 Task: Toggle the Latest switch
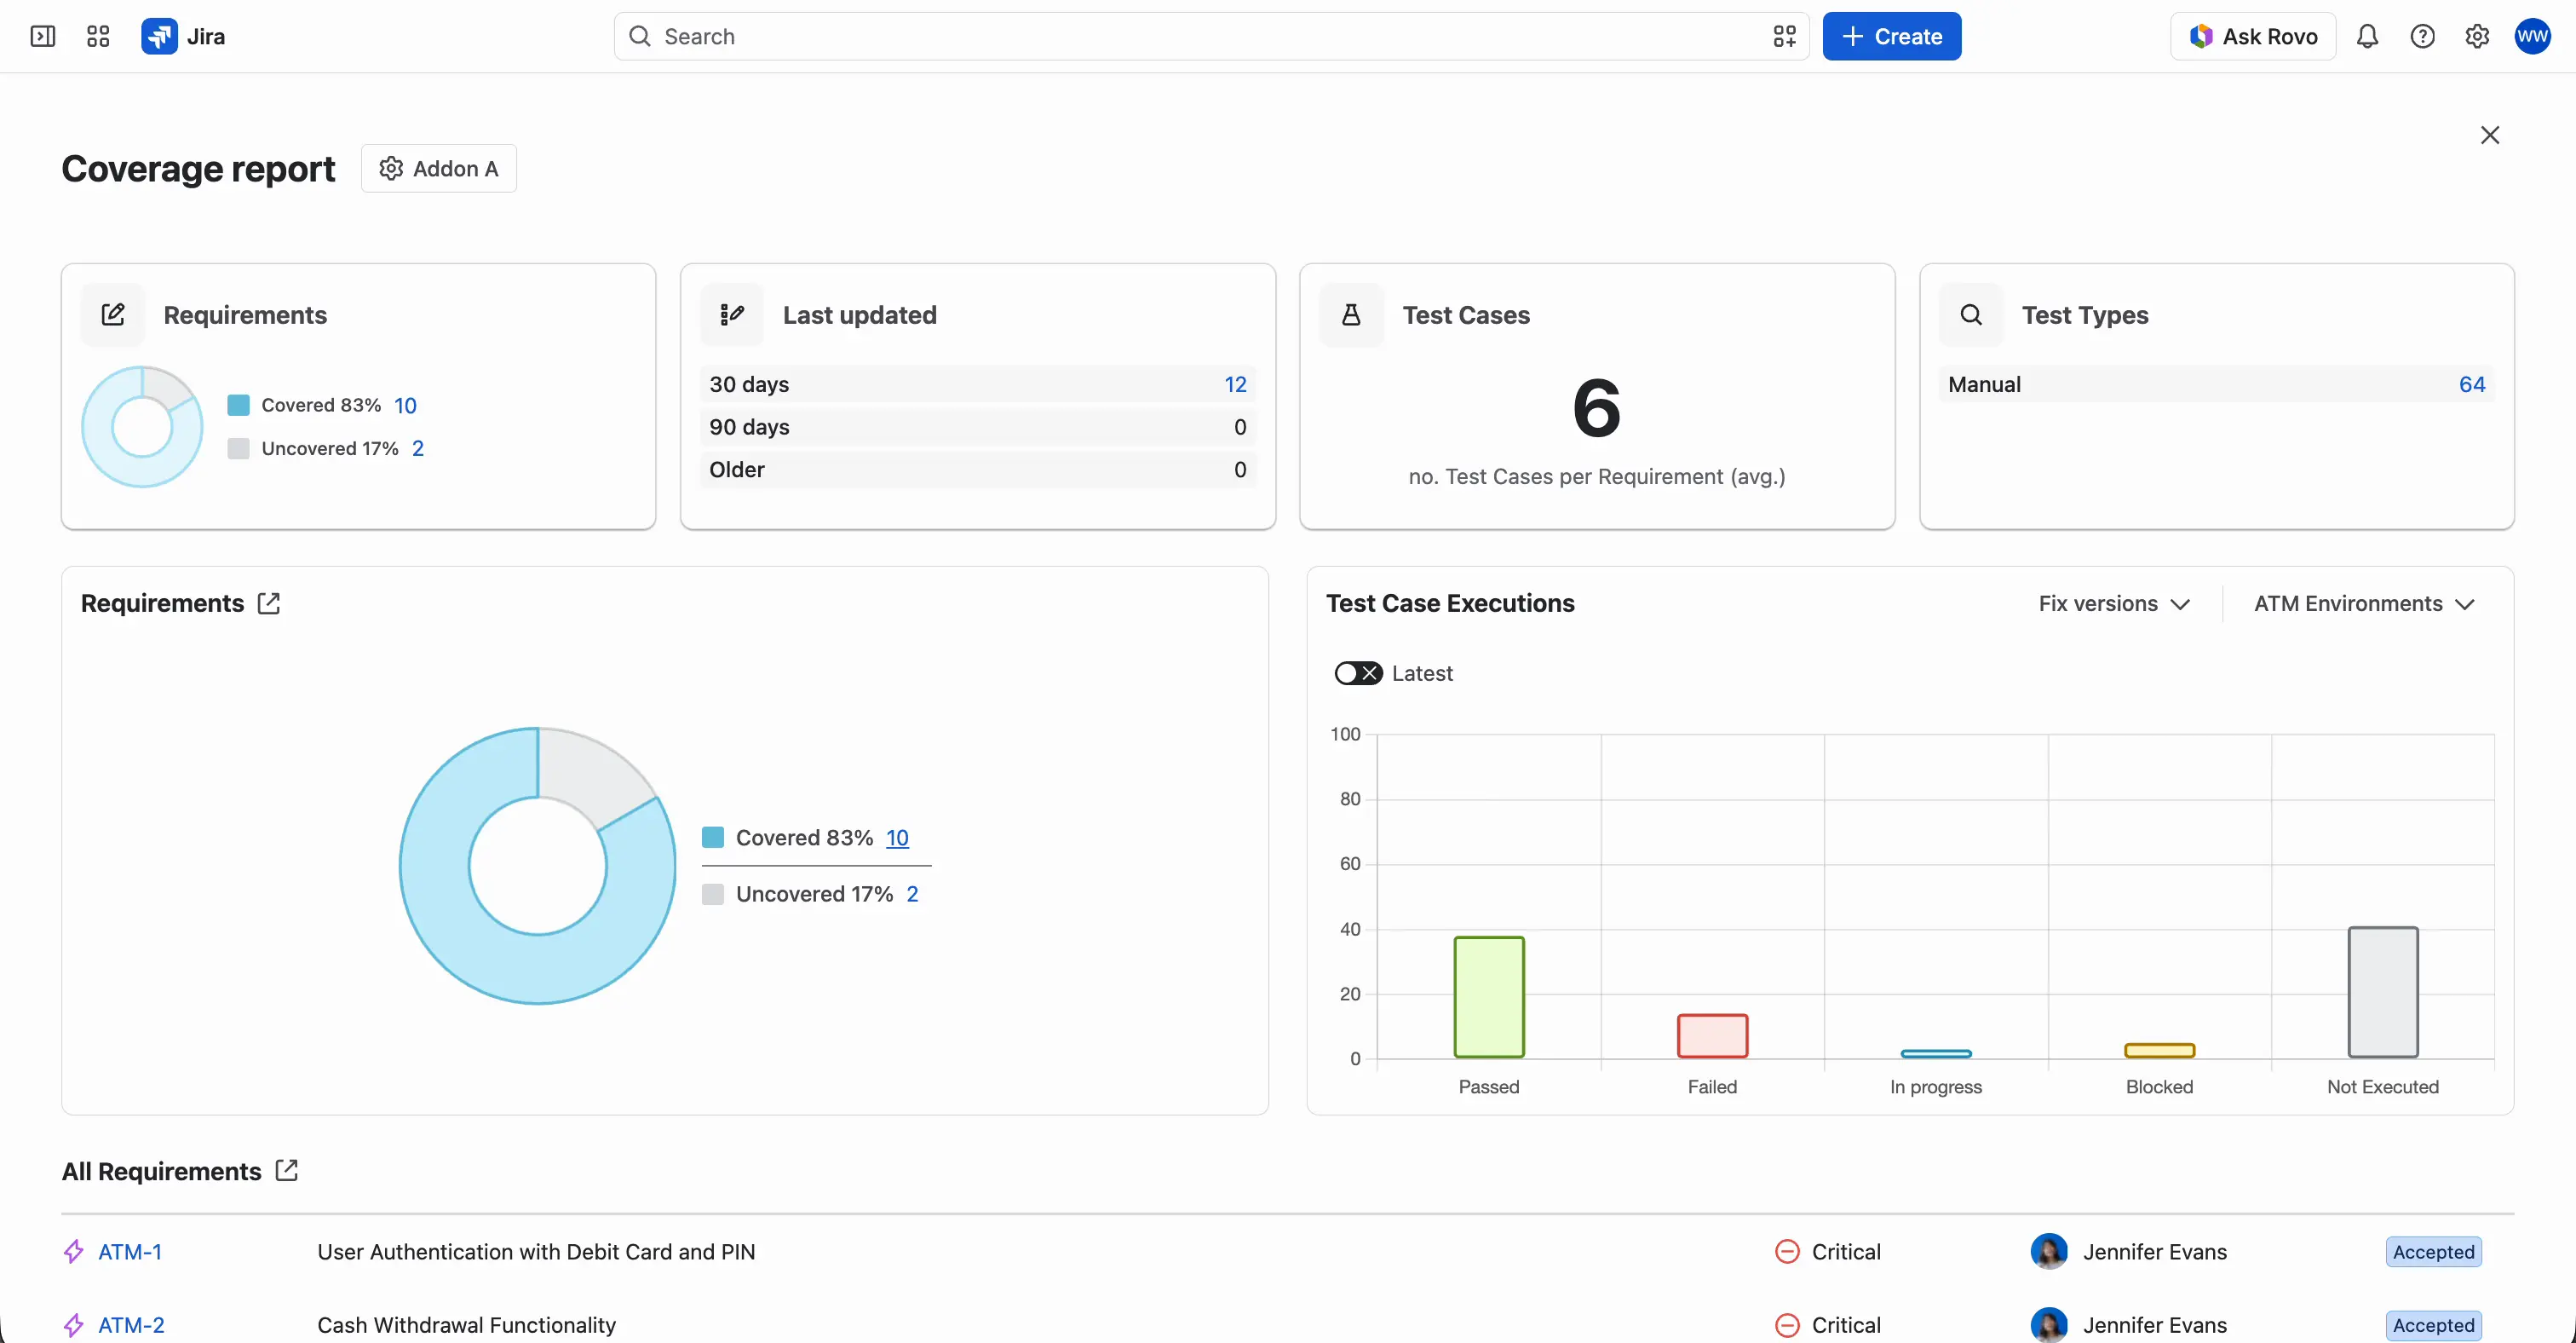1358,673
